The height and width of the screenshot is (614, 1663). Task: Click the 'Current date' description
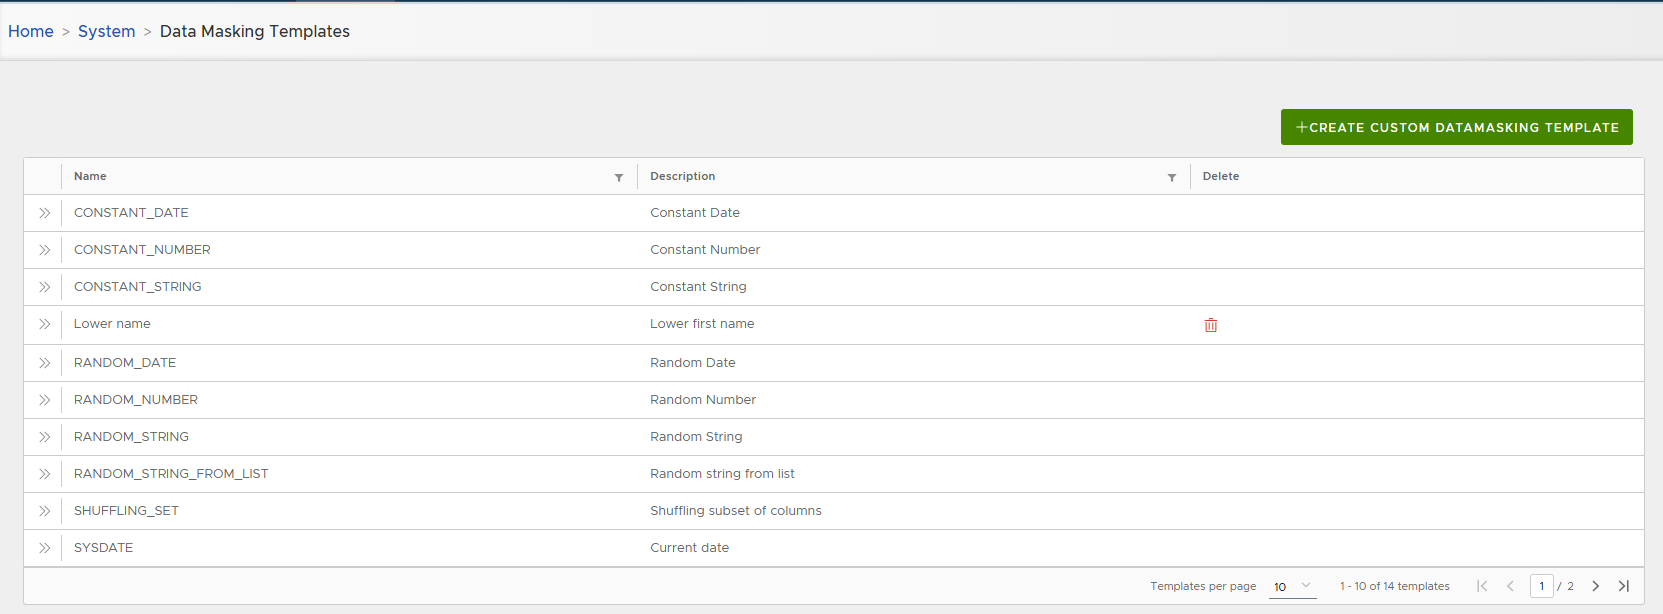pos(690,548)
